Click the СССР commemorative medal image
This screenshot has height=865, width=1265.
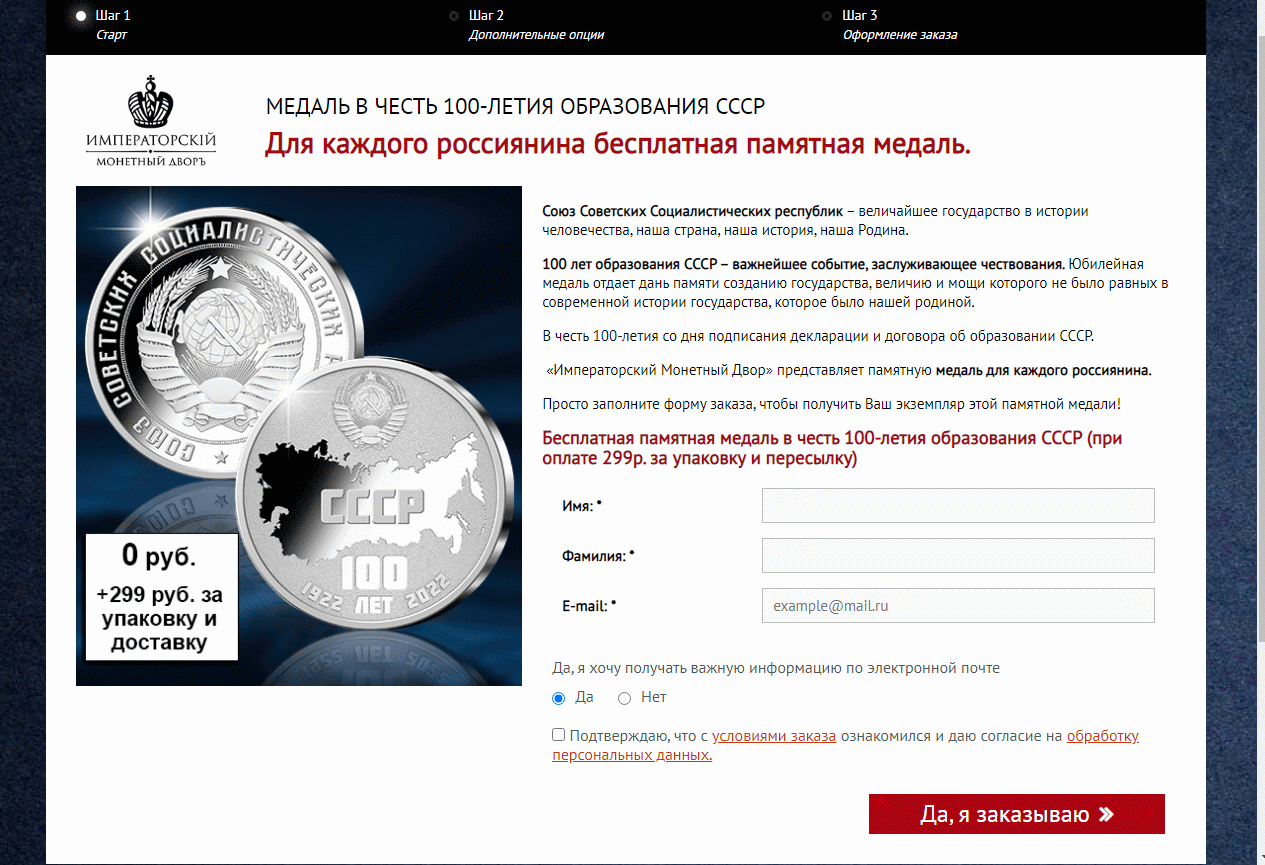299,436
